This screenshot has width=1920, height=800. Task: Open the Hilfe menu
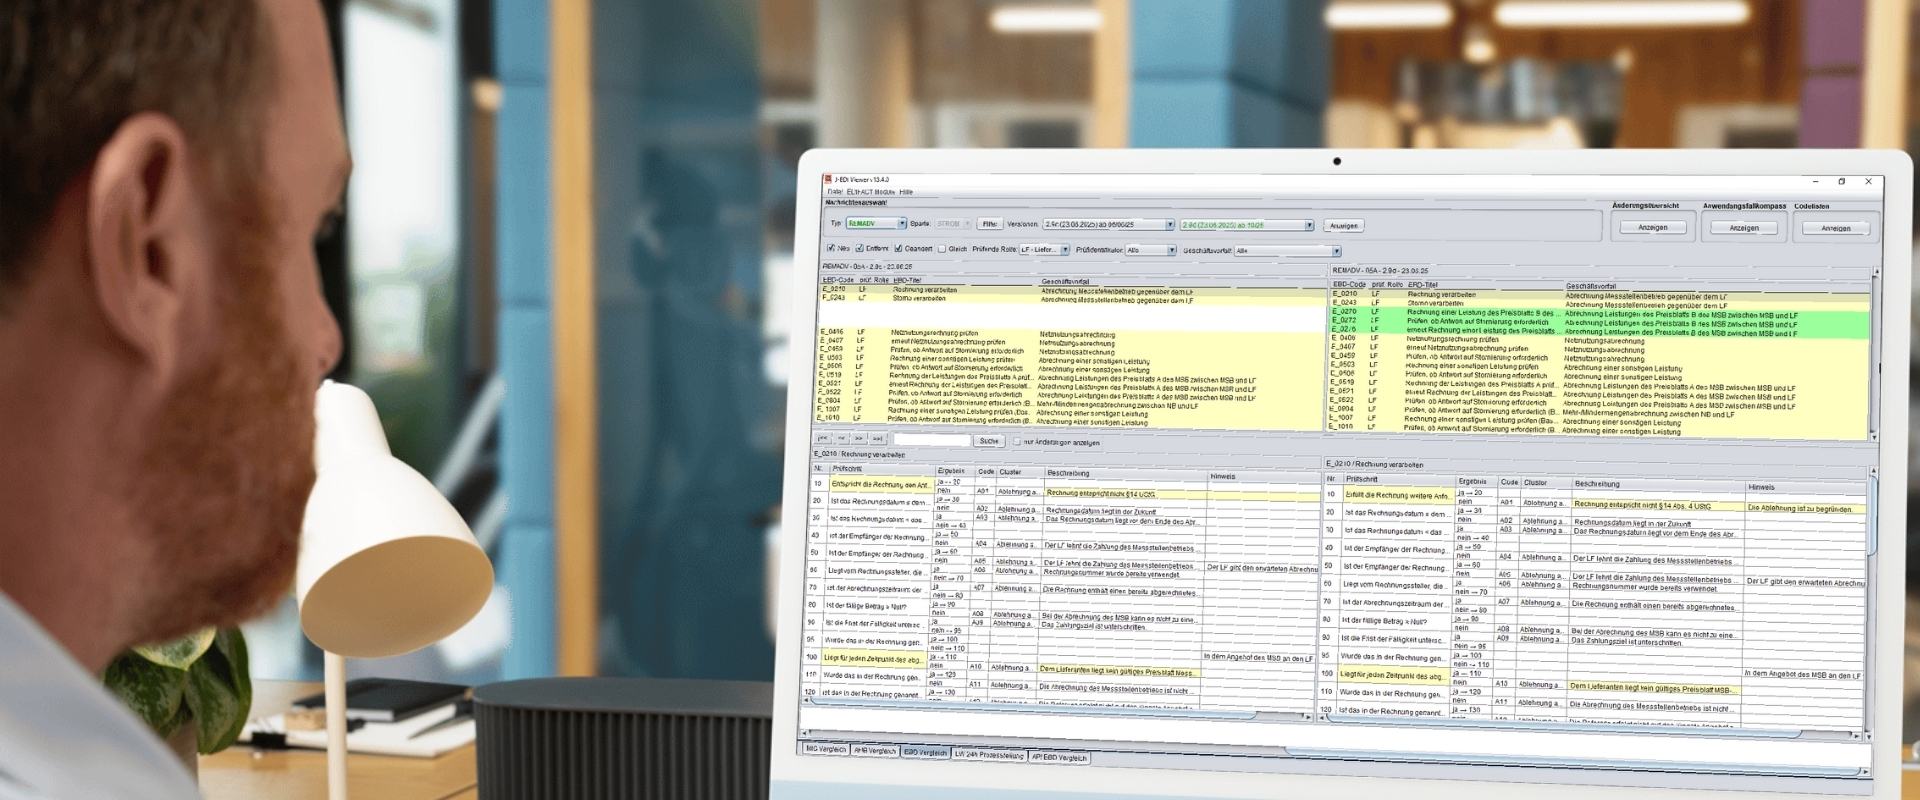pos(906,191)
